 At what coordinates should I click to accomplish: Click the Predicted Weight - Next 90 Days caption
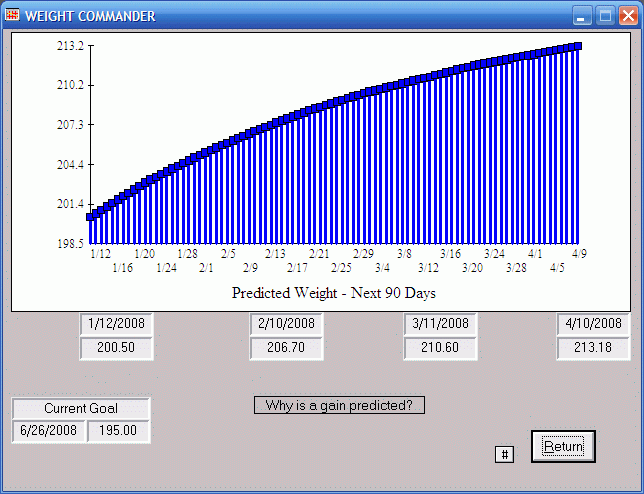(334, 294)
